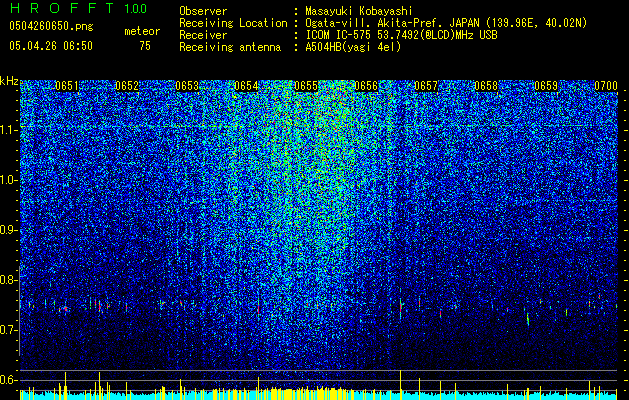Click the 0651 time marker
The image size is (629, 400).
pyautogui.click(x=67, y=86)
